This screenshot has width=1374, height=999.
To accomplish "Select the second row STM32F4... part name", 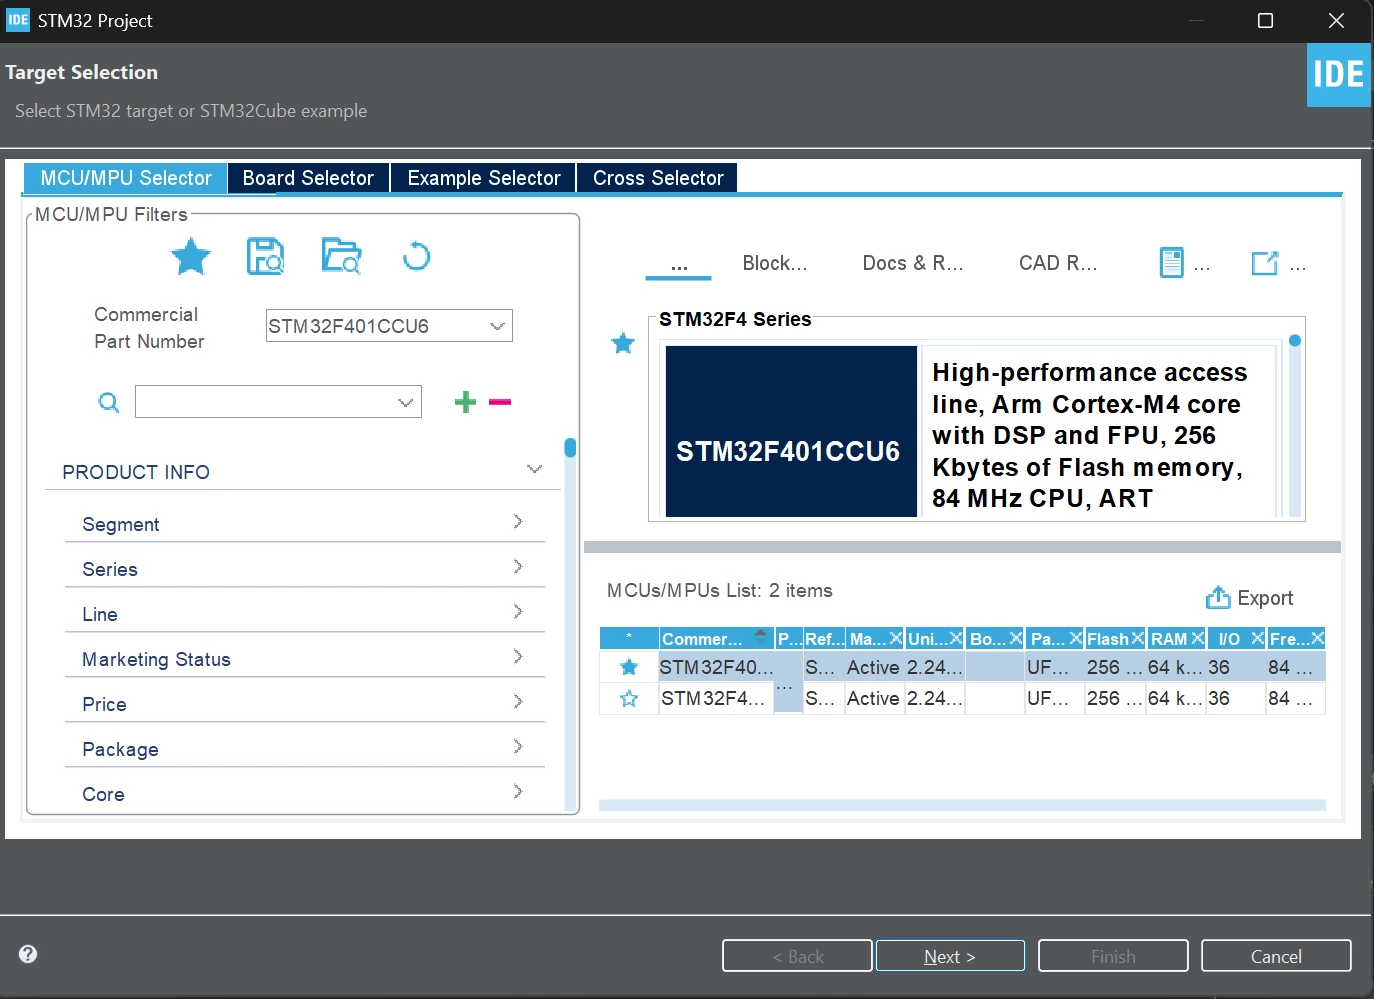I will (713, 699).
